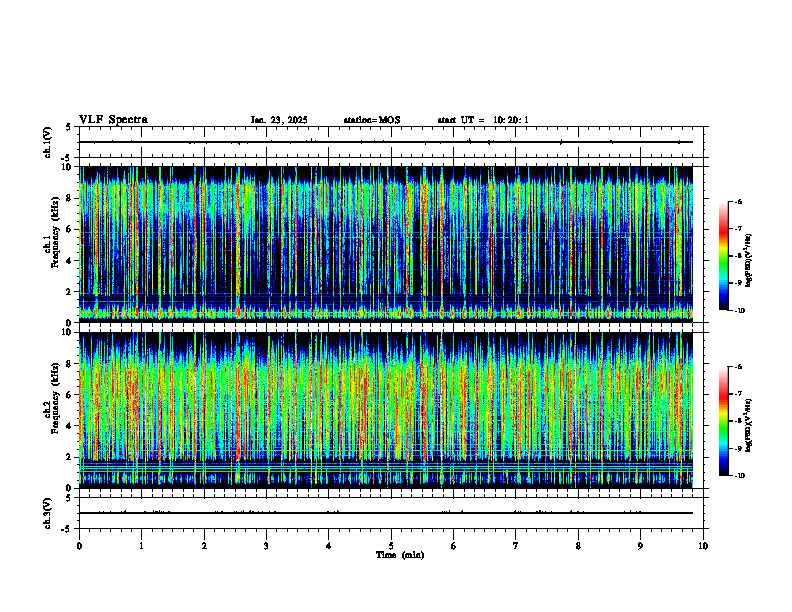Viewport: 792px width, 612px height.
Task: Click the time axis tick label "9"
Action: point(640,546)
